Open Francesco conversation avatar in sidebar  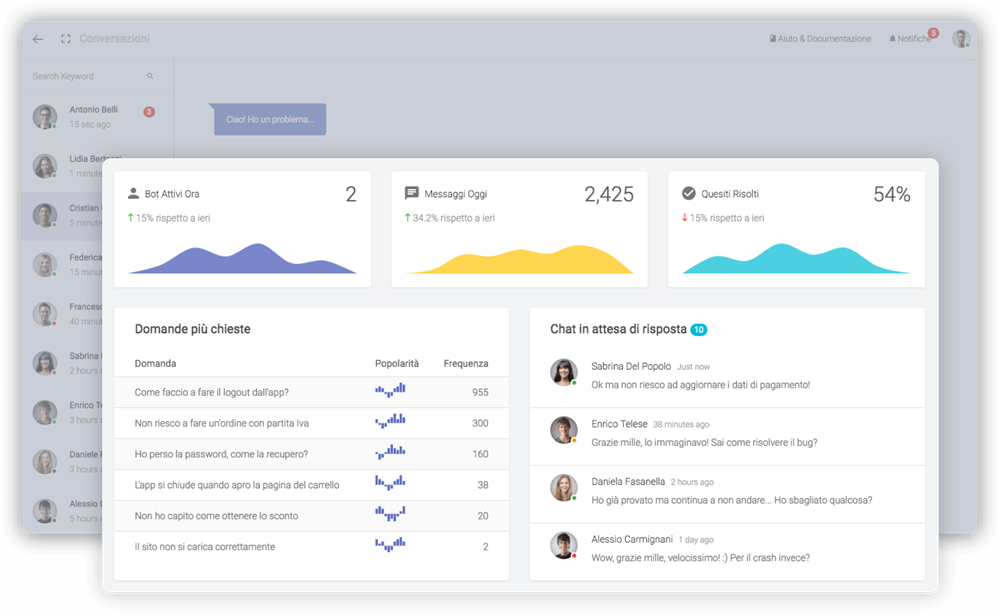45,314
